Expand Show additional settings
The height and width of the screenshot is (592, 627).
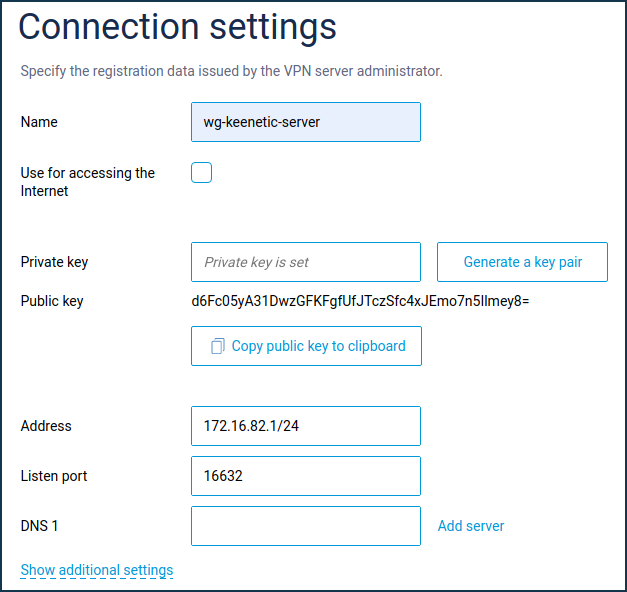(97, 570)
